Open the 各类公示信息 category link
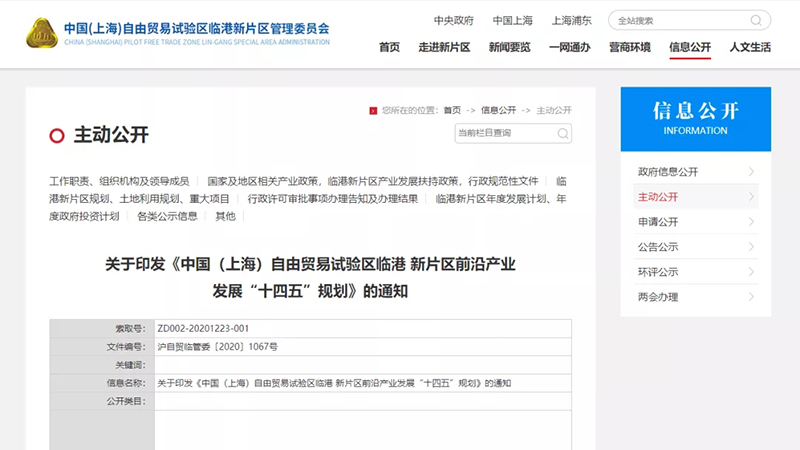800x450 pixels. point(167,216)
